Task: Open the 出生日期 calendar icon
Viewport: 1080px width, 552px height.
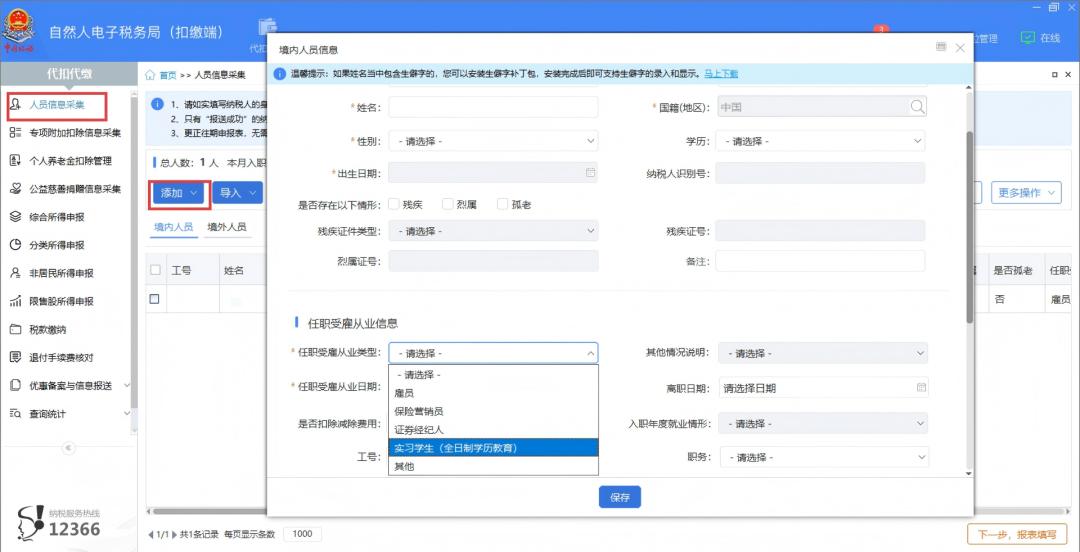Action: [x=590, y=173]
